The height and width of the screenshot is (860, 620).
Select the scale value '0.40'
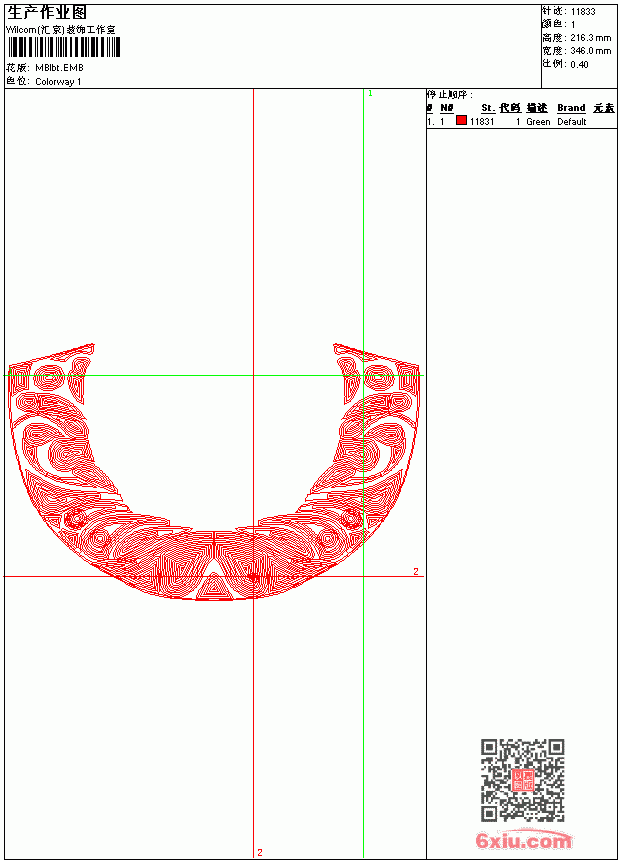pyautogui.click(x=579, y=65)
